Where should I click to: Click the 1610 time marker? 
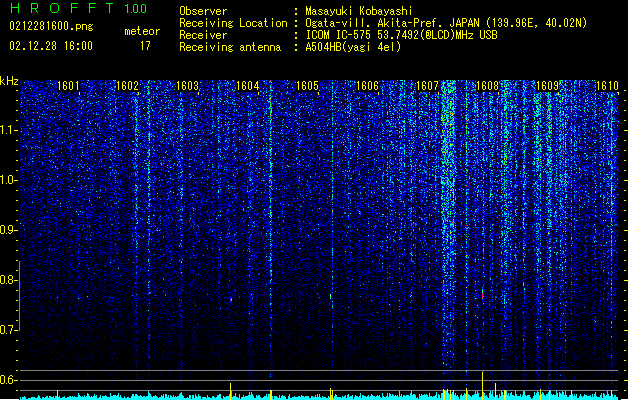607,86
